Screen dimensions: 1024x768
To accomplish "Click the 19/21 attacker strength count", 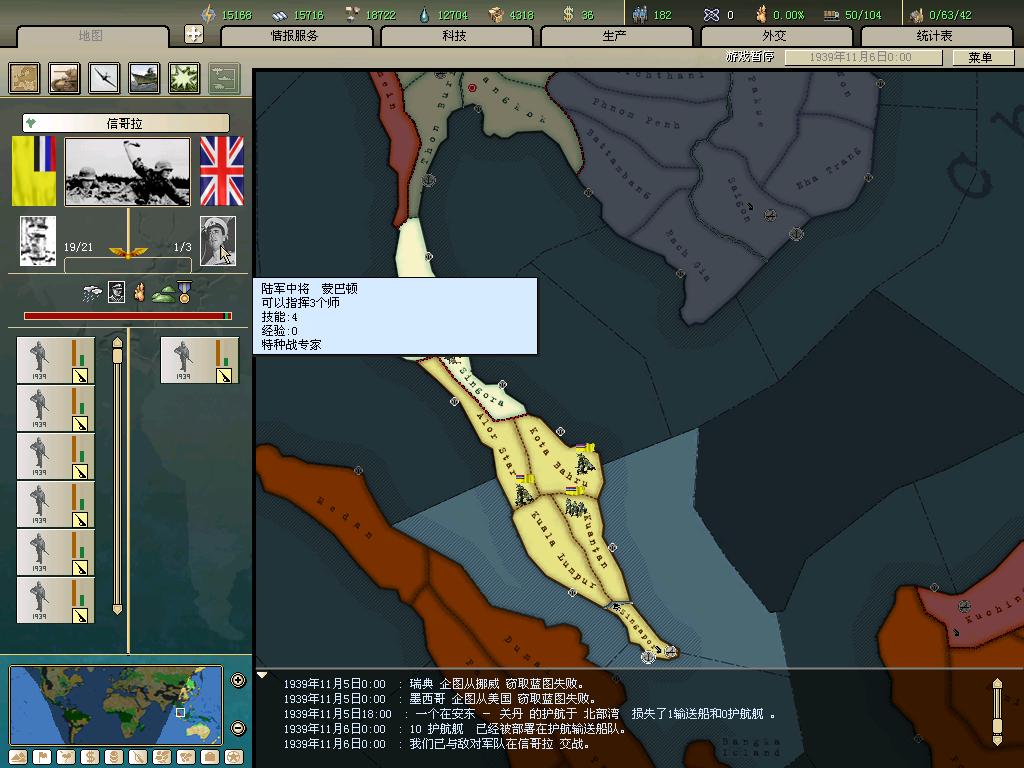I will tap(78, 247).
